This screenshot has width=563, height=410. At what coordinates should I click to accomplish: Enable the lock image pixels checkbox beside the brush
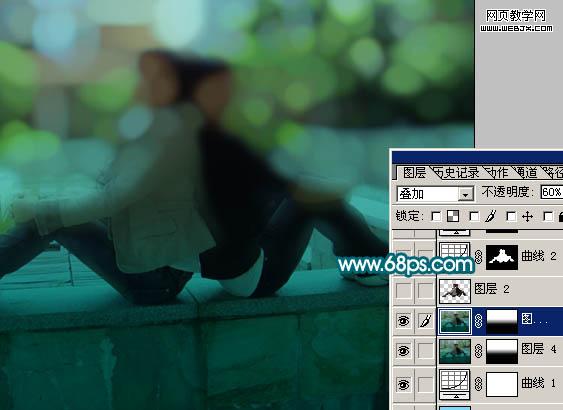(x=474, y=216)
